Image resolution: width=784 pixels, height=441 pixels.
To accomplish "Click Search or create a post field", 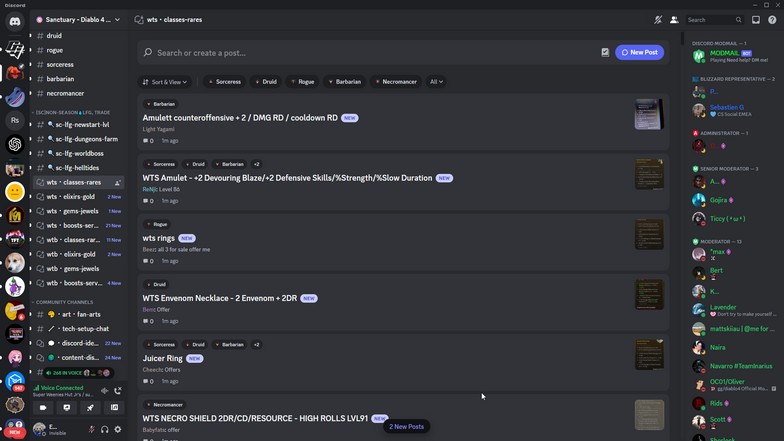I will point(370,52).
